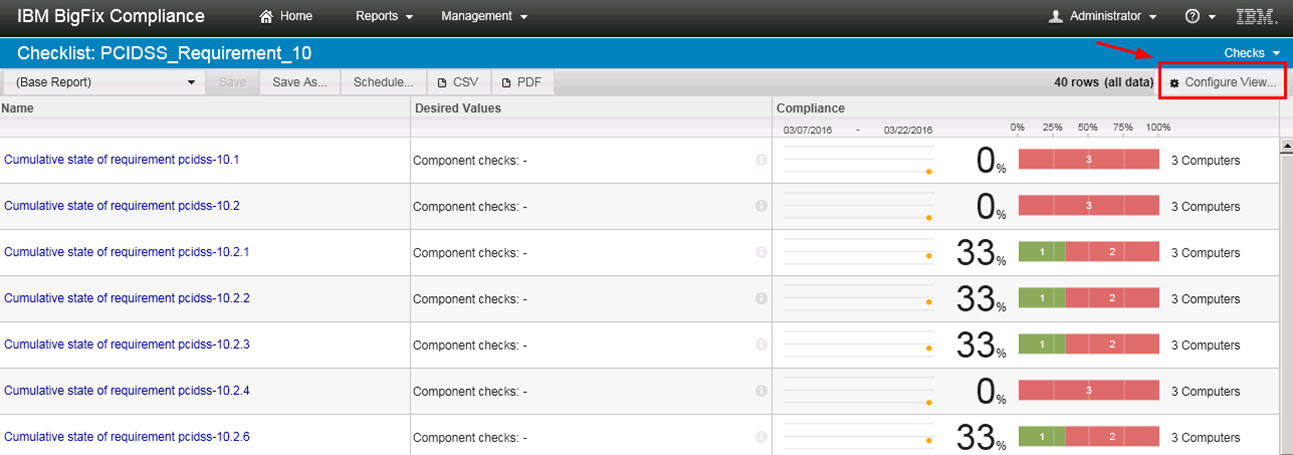Open the help question mark menu

1192,16
